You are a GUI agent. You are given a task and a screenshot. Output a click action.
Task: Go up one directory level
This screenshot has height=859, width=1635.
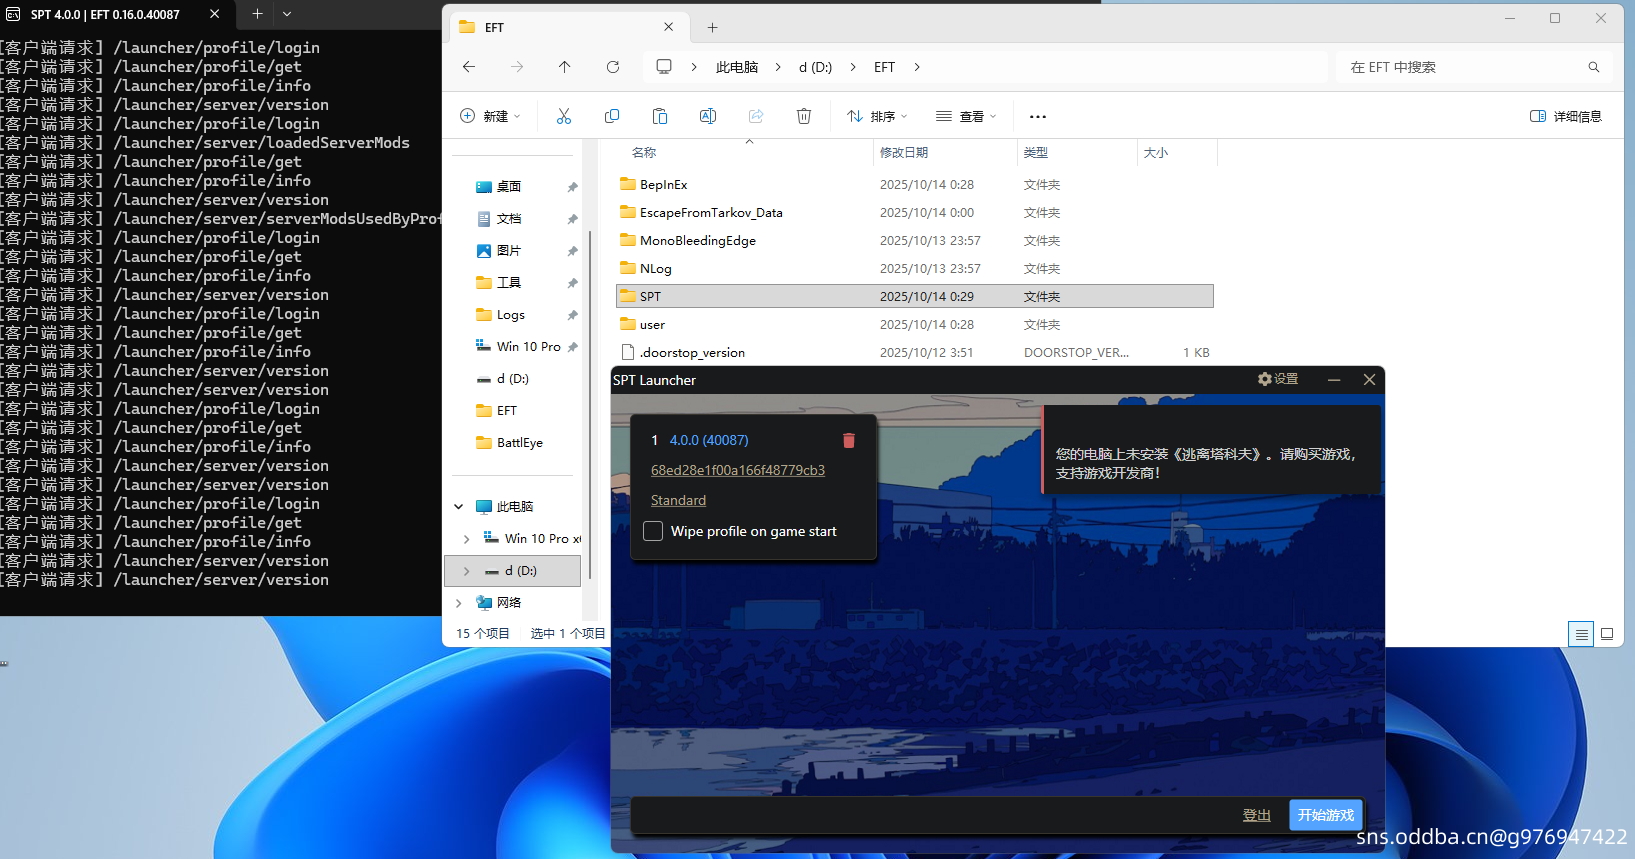[565, 67]
